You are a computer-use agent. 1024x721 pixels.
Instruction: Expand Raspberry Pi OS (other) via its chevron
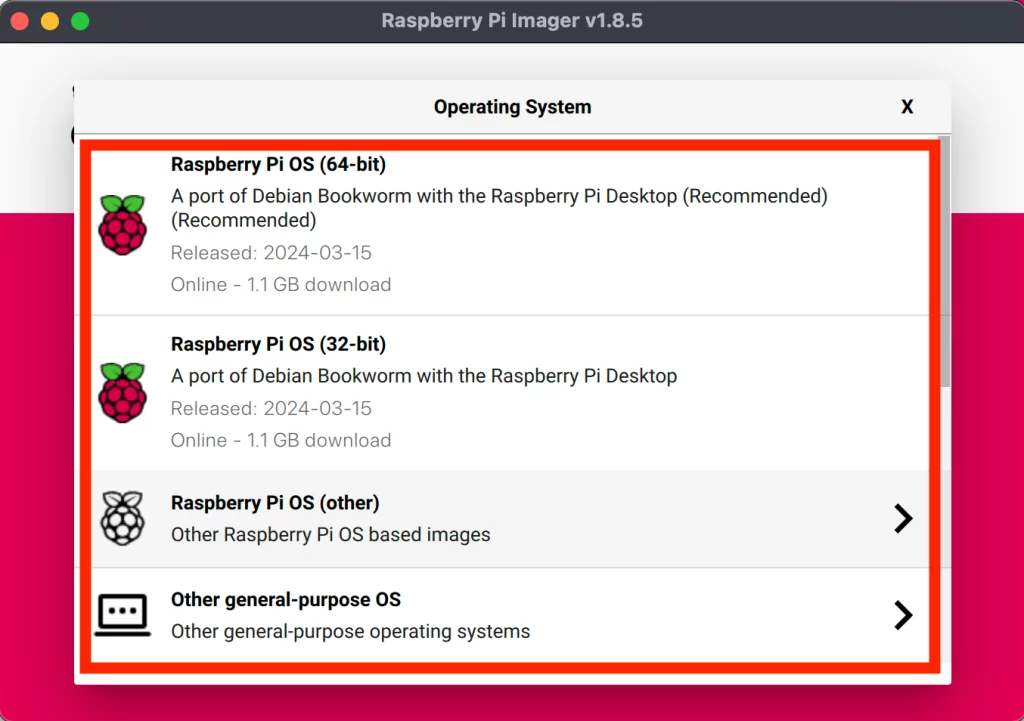(x=902, y=518)
